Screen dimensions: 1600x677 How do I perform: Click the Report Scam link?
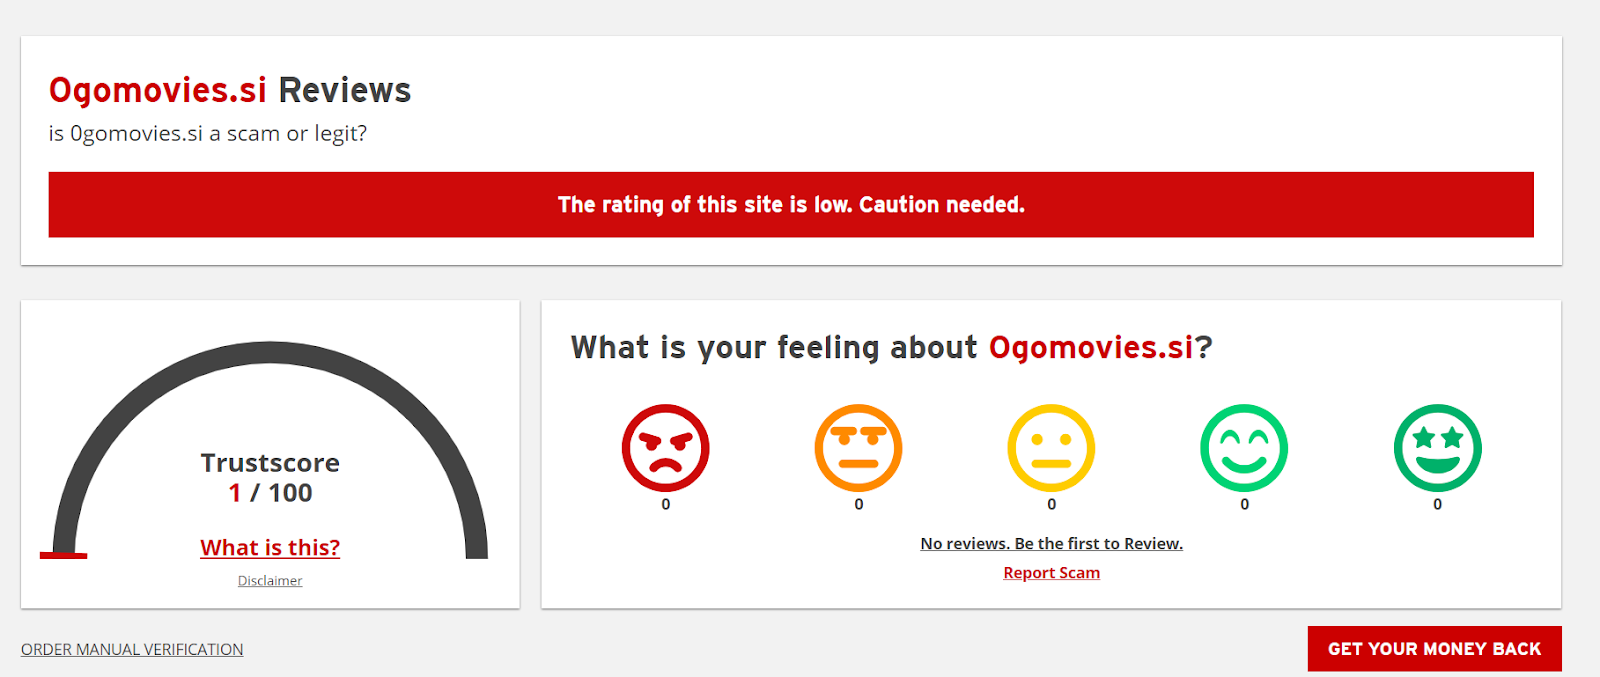click(1051, 573)
